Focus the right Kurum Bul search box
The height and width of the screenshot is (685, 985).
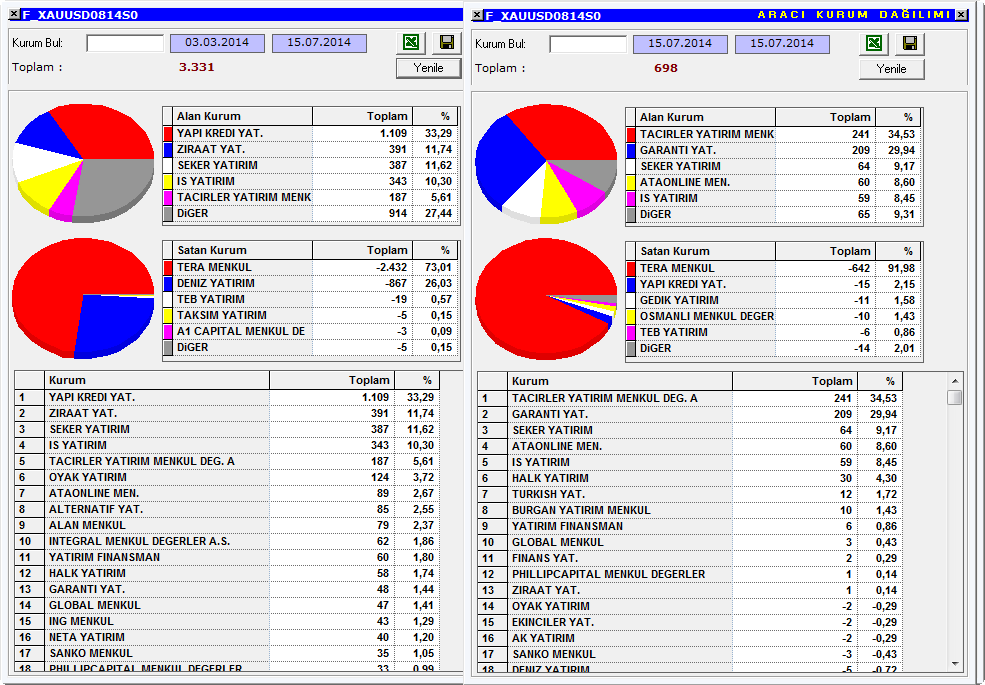pos(588,44)
